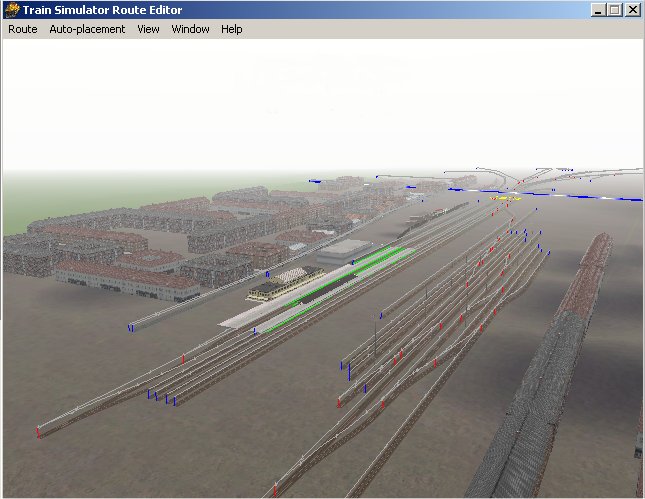645x499 pixels.
Task: Maximize the Route Editor window
Action: coord(613,10)
